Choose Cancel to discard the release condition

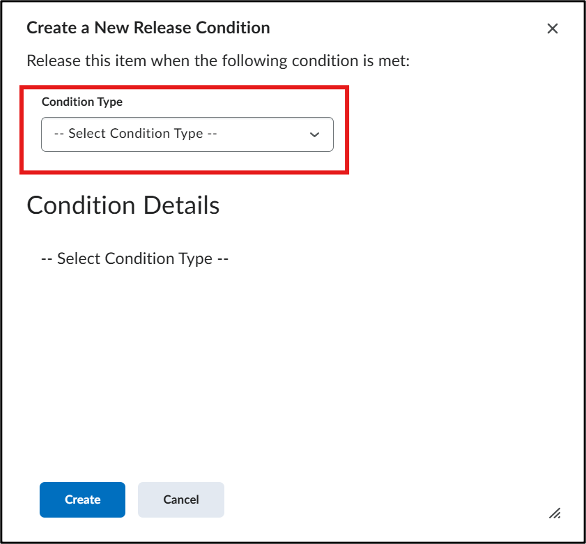pos(181,500)
